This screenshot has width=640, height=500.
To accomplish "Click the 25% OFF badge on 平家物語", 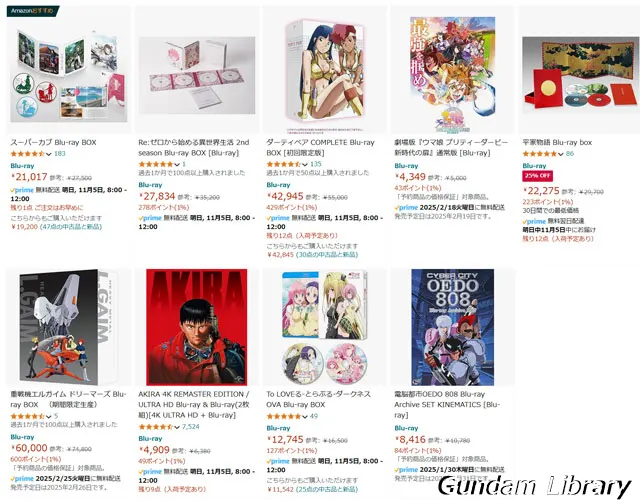I will click(x=538, y=176).
